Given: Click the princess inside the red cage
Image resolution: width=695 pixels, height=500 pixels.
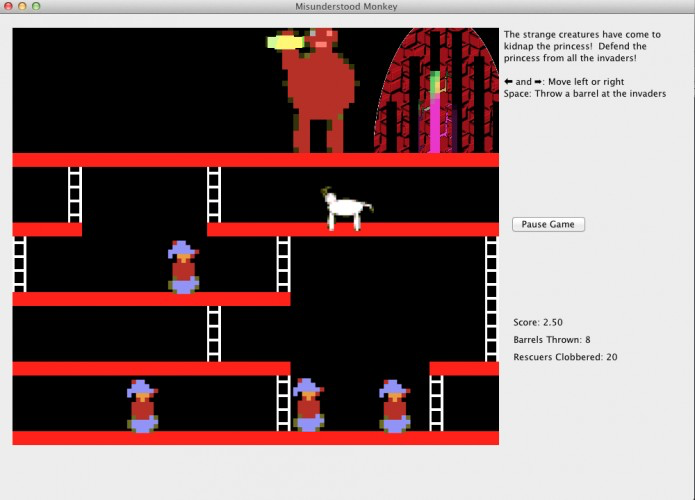Looking at the screenshot, I should (x=437, y=112).
